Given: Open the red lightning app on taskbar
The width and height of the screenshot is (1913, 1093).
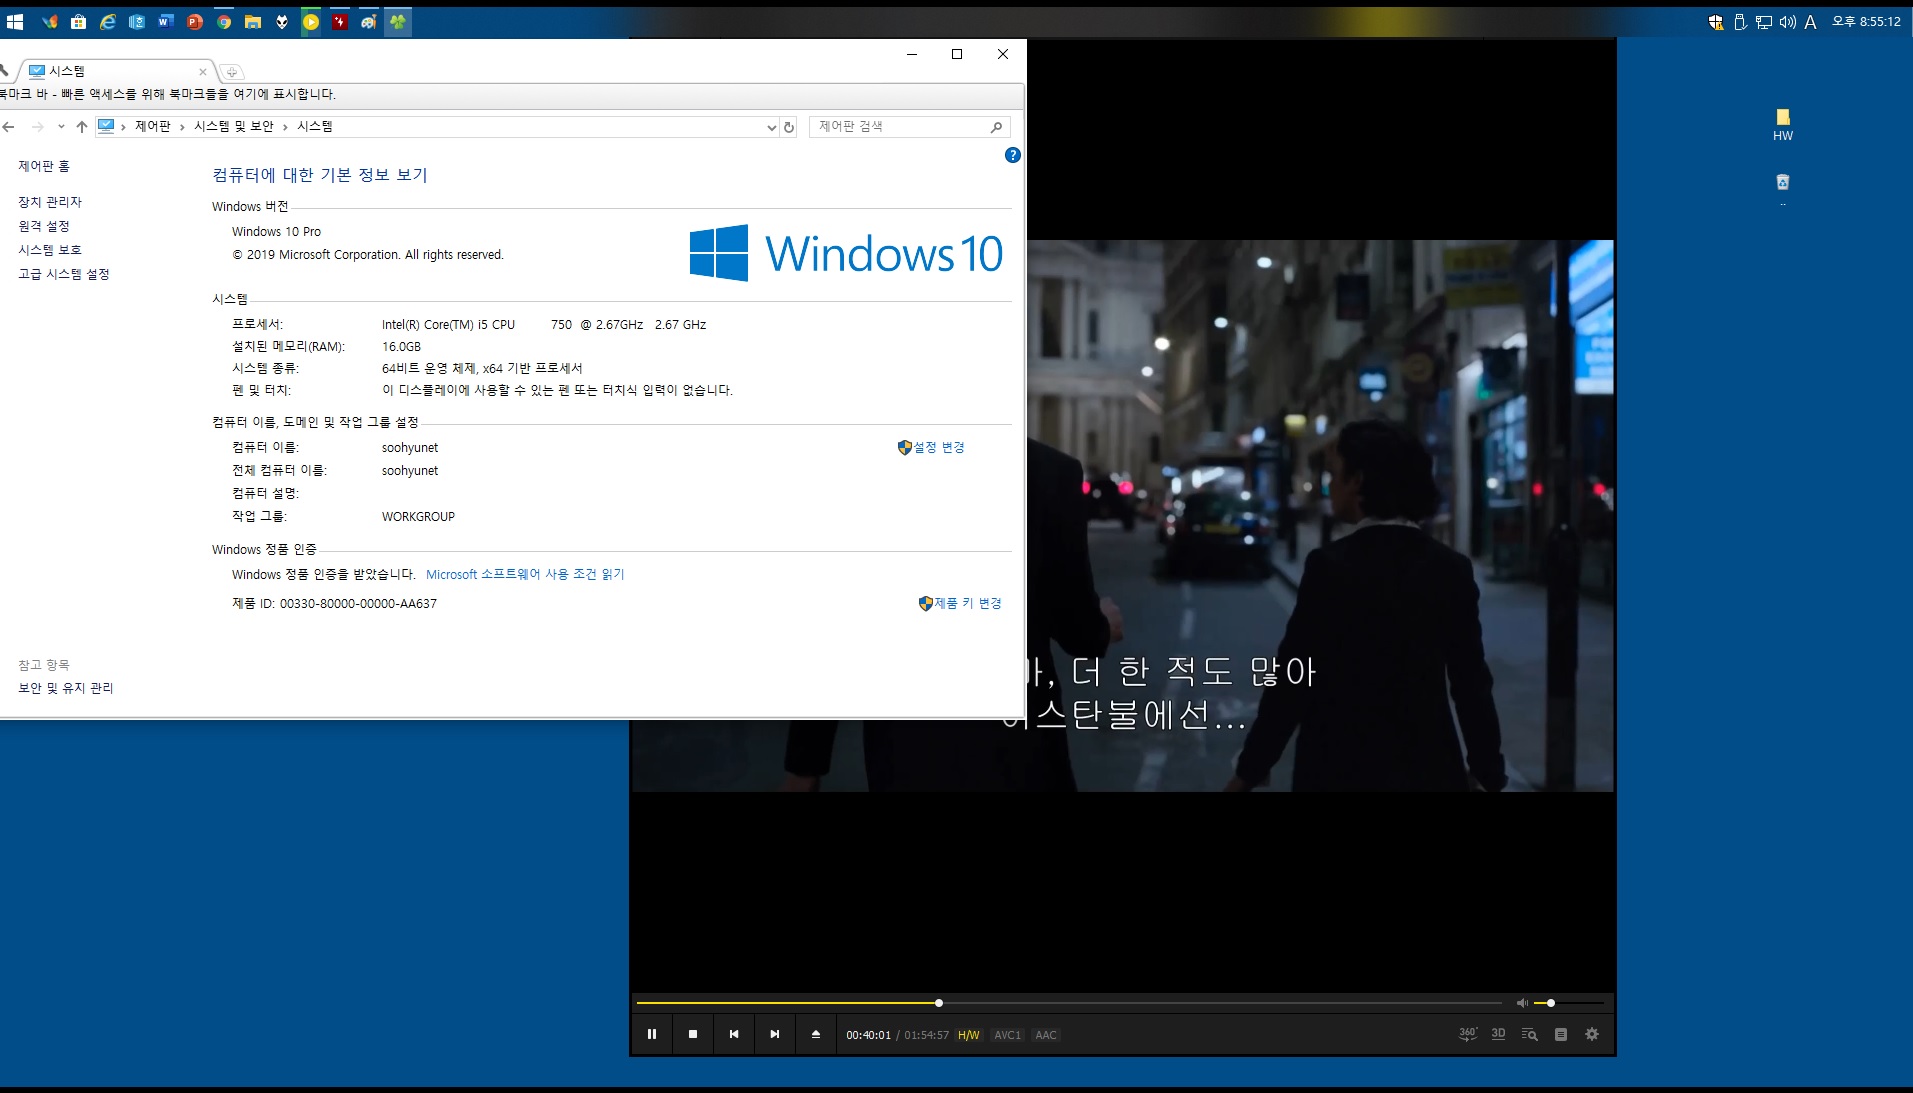Looking at the screenshot, I should click(340, 22).
